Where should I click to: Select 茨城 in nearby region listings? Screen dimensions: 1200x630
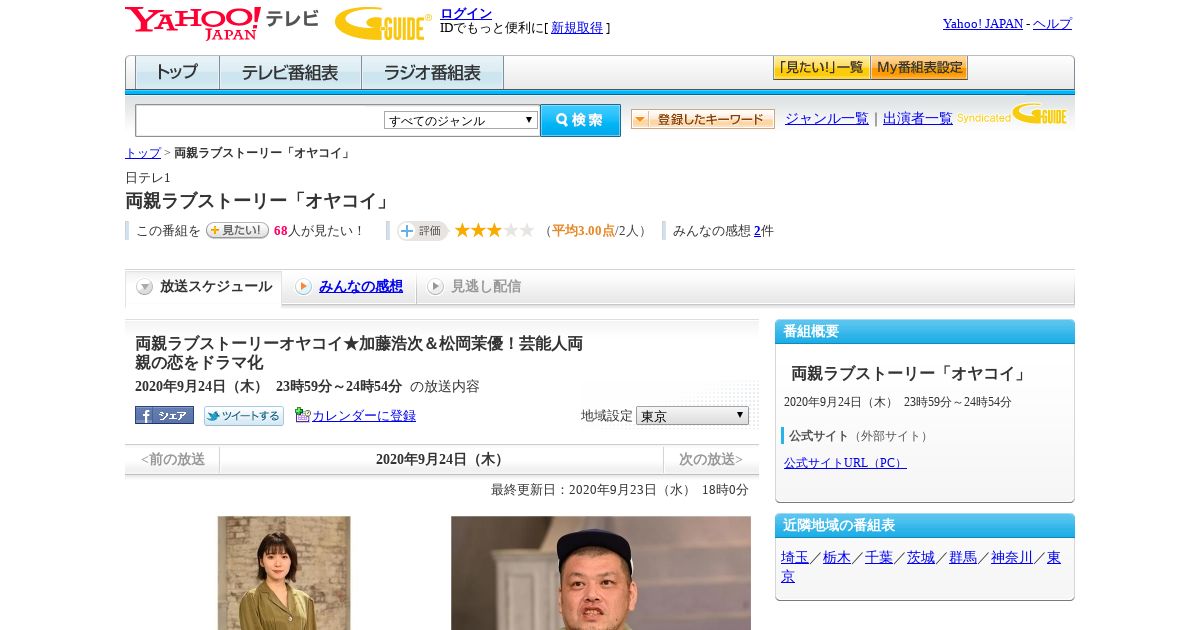click(x=921, y=558)
